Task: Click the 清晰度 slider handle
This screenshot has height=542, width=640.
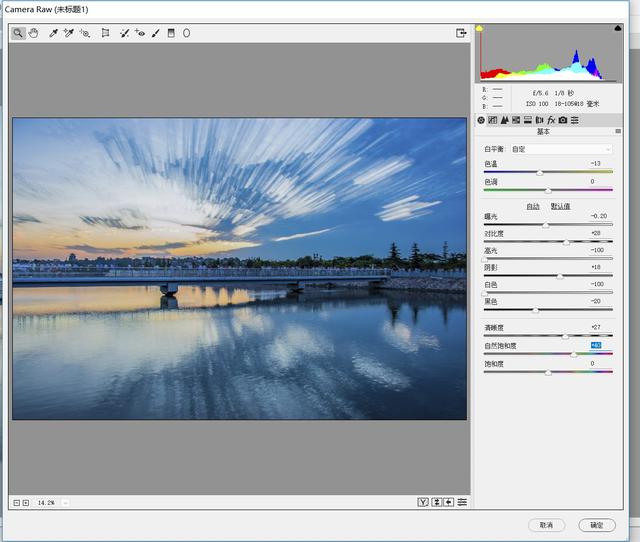Action: click(x=565, y=336)
